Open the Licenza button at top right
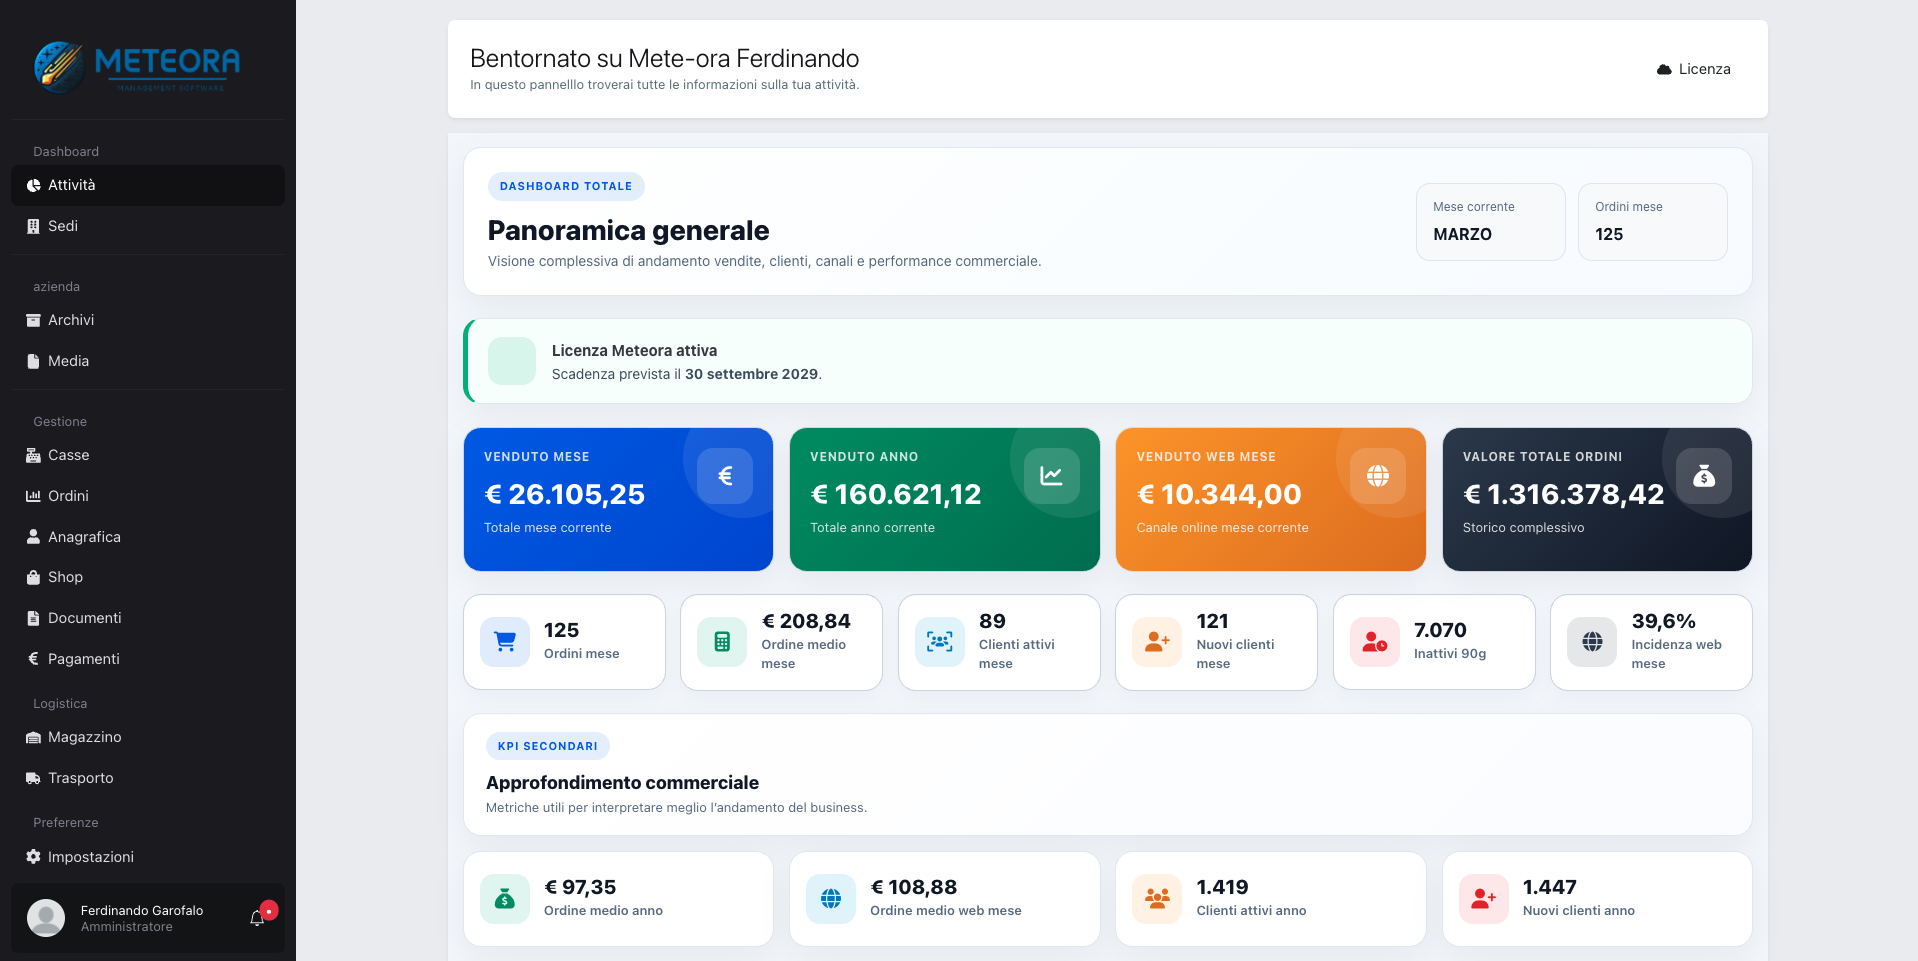Image resolution: width=1918 pixels, height=961 pixels. [x=1693, y=69]
